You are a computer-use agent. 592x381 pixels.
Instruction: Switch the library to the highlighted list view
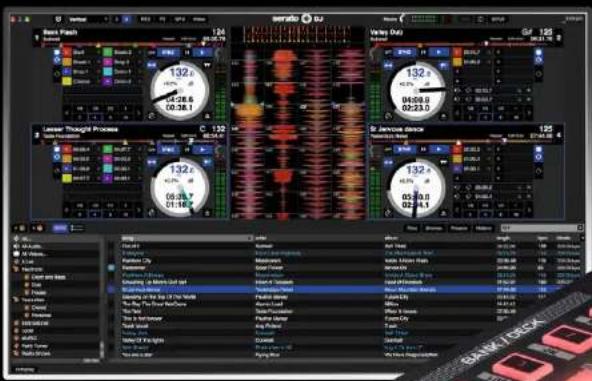60,228
